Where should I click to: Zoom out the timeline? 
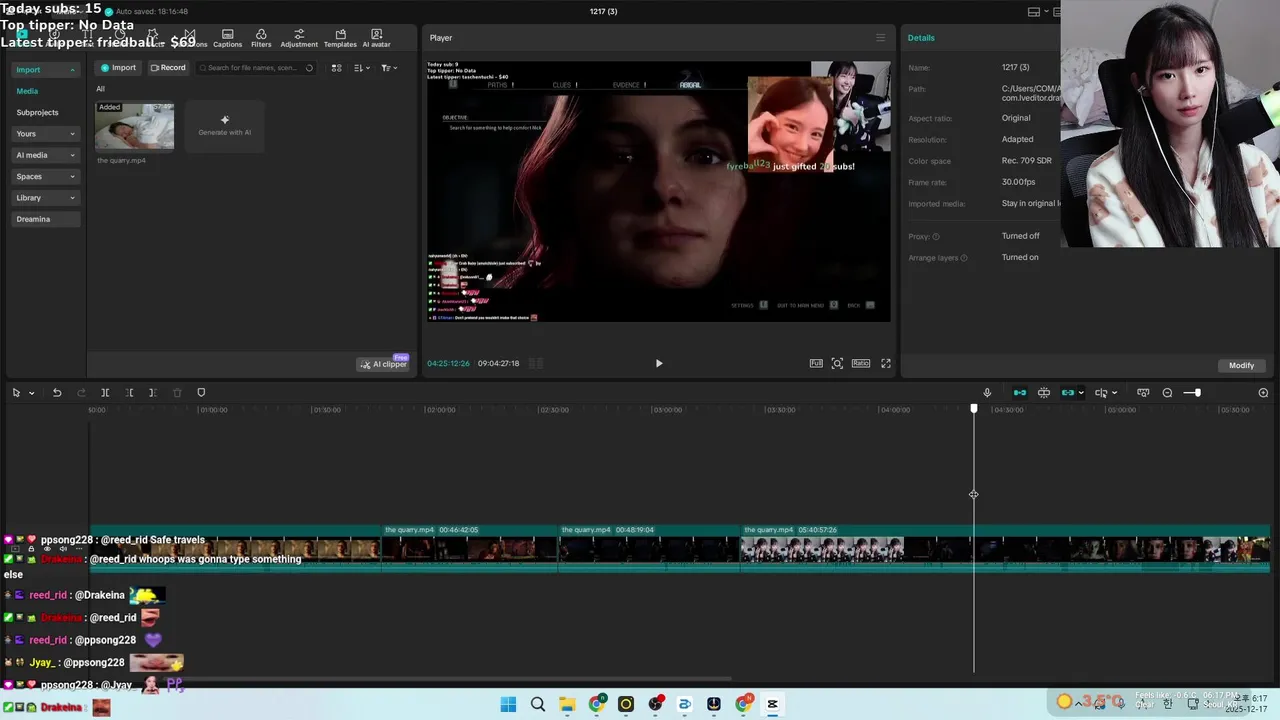[x=1167, y=393]
